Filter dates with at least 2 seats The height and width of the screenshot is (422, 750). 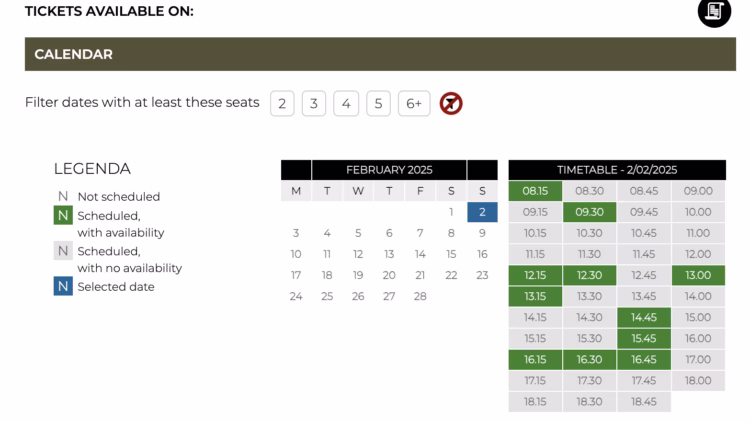point(282,103)
